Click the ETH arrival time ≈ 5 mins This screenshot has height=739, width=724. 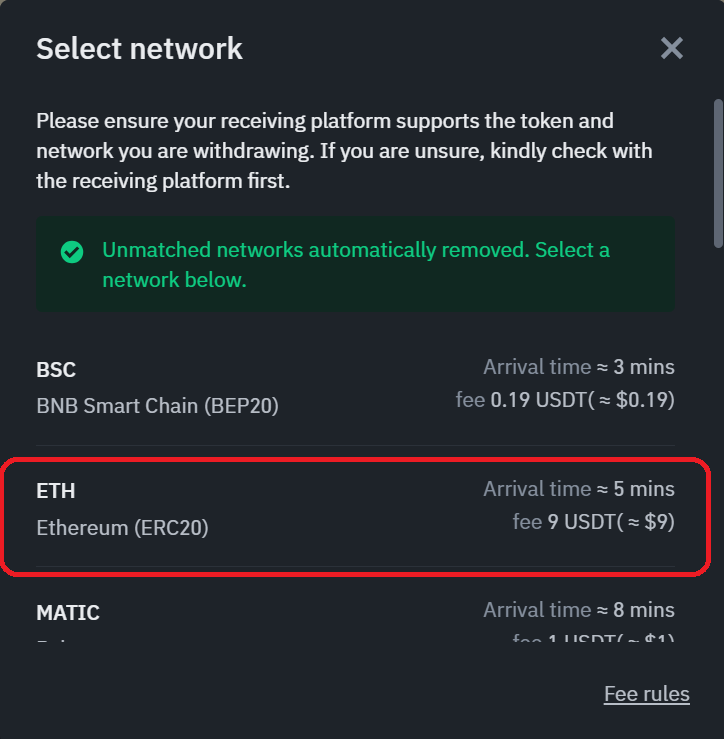click(579, 489)
